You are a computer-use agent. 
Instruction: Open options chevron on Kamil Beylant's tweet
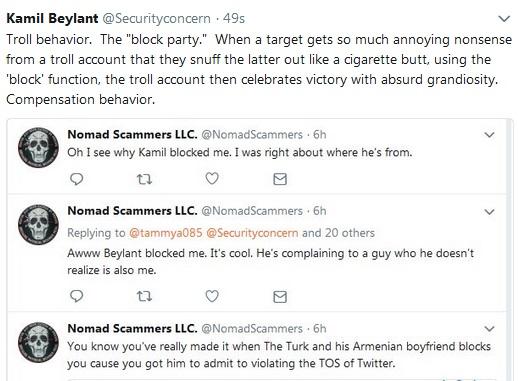504,19
